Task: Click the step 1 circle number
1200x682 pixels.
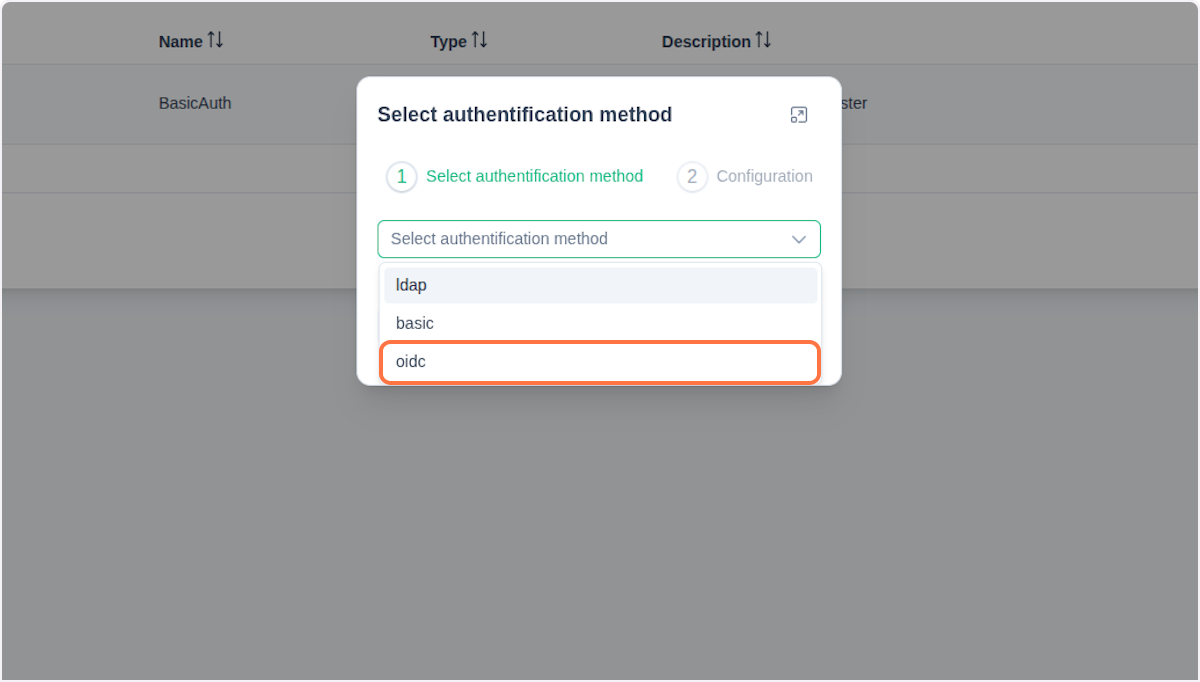Action: 402,177
